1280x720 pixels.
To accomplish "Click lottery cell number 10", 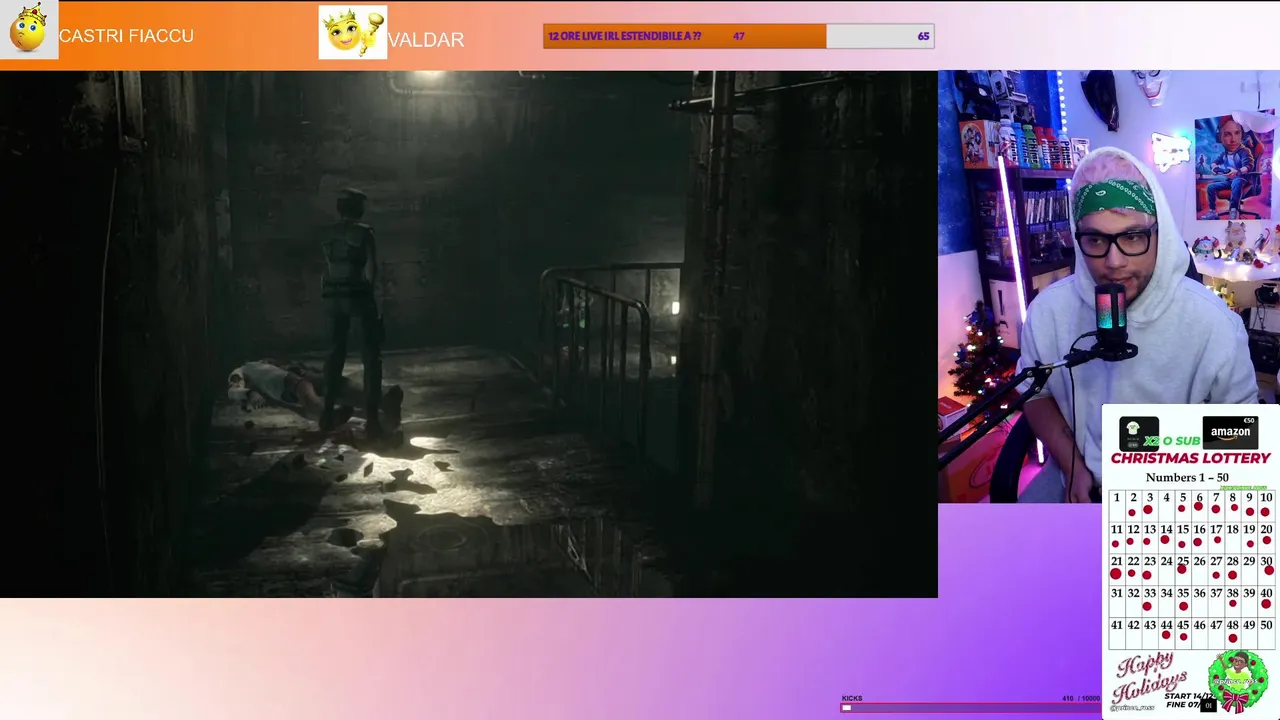I will click(1266, 504).
